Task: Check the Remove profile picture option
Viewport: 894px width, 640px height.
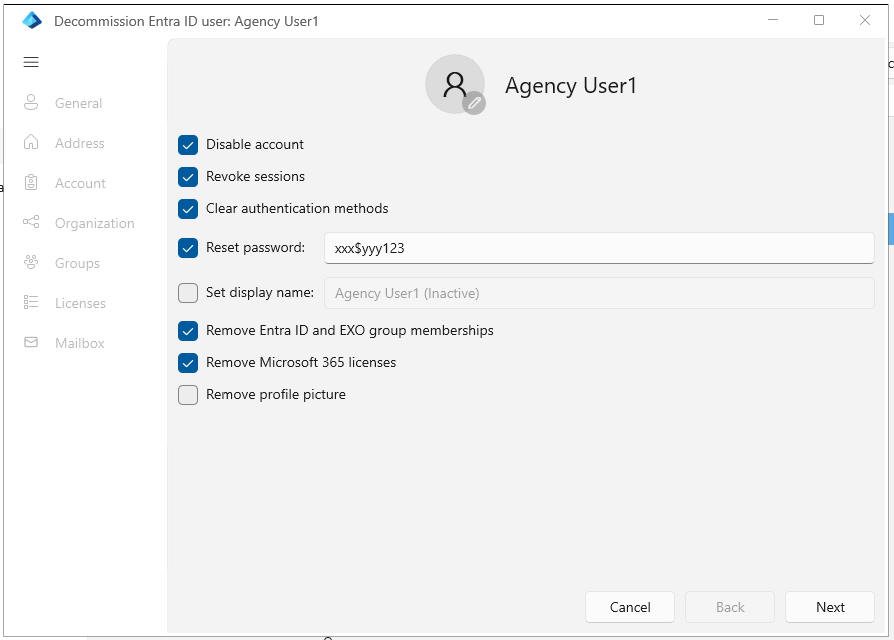Action: coord(188,395)
